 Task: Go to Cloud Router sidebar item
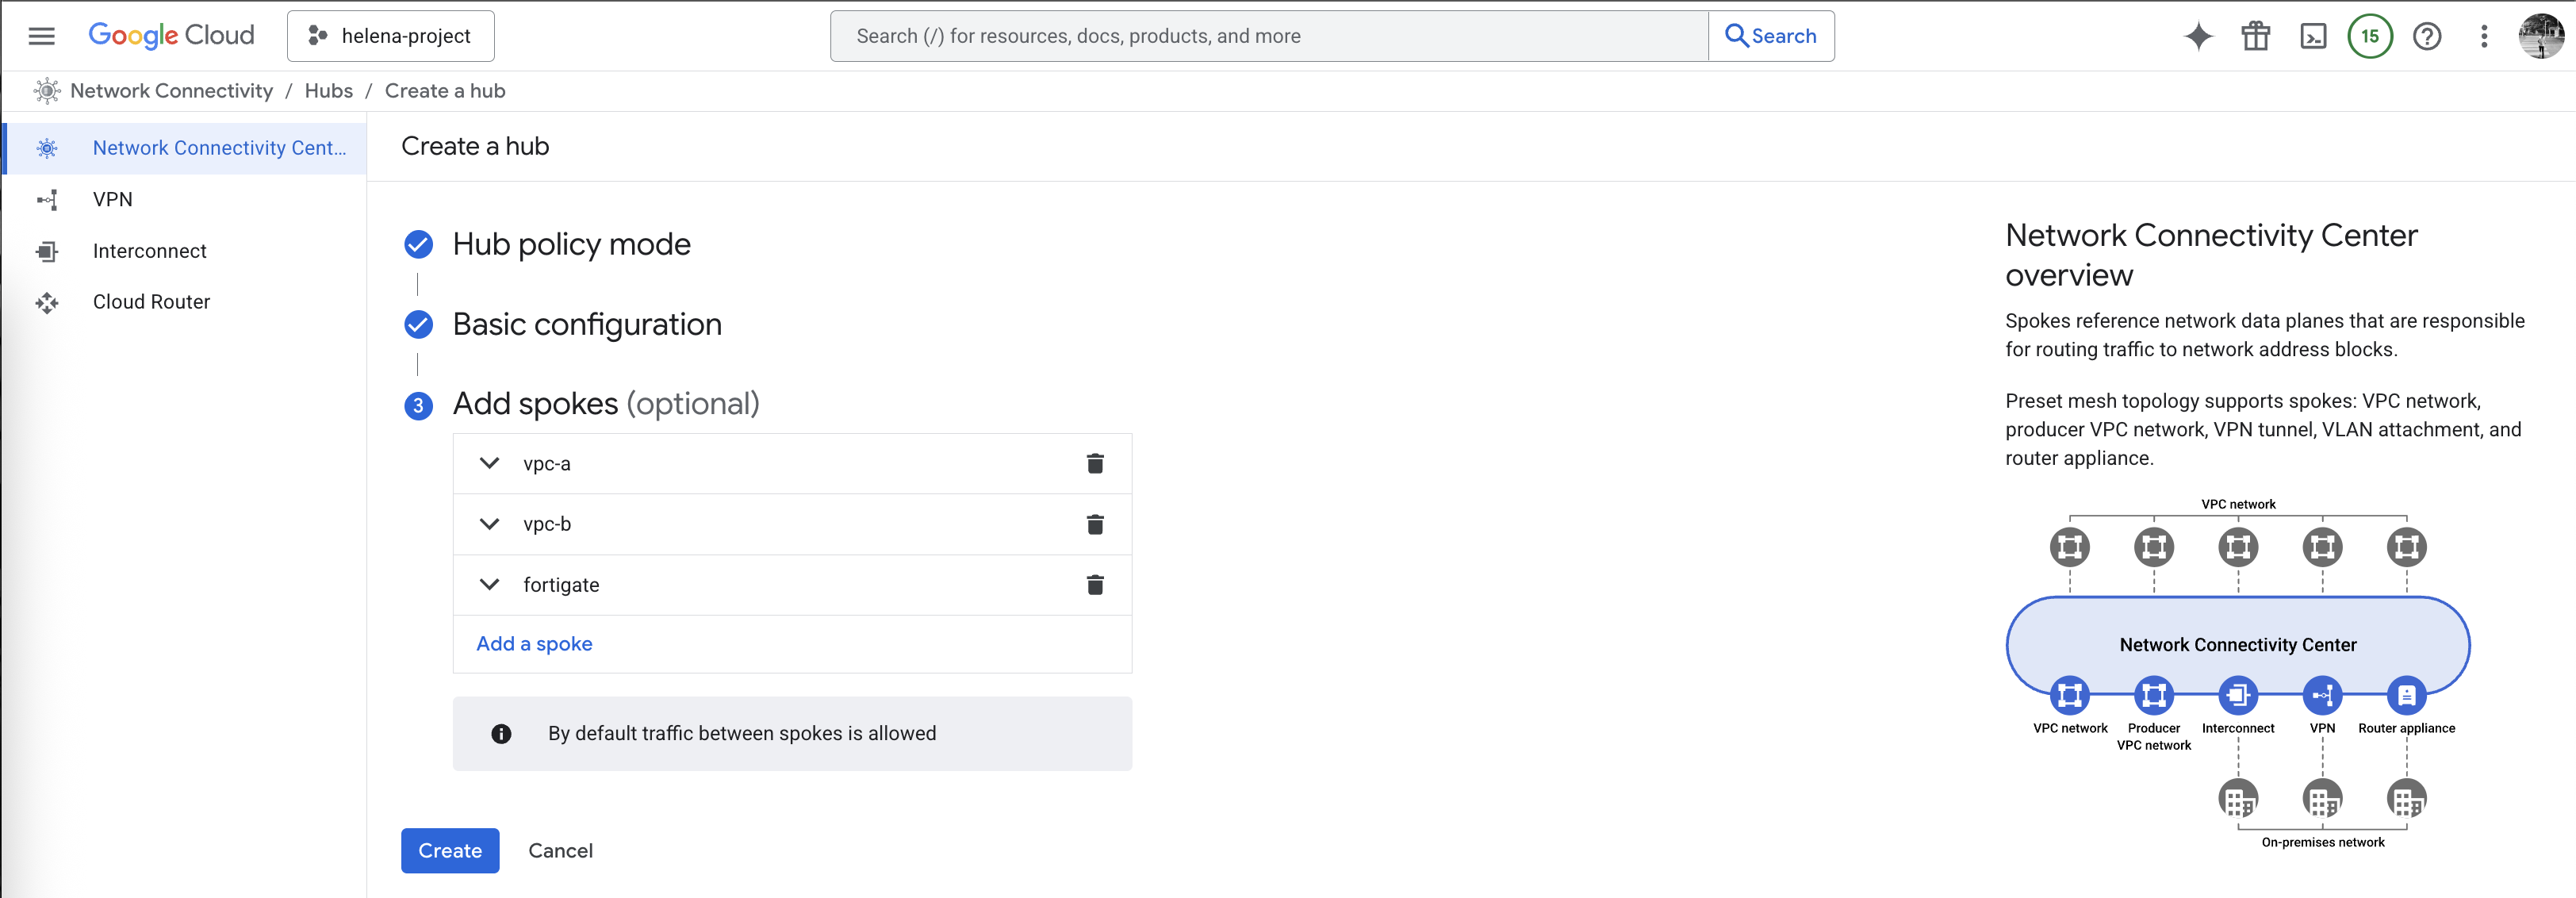(151, 302)
